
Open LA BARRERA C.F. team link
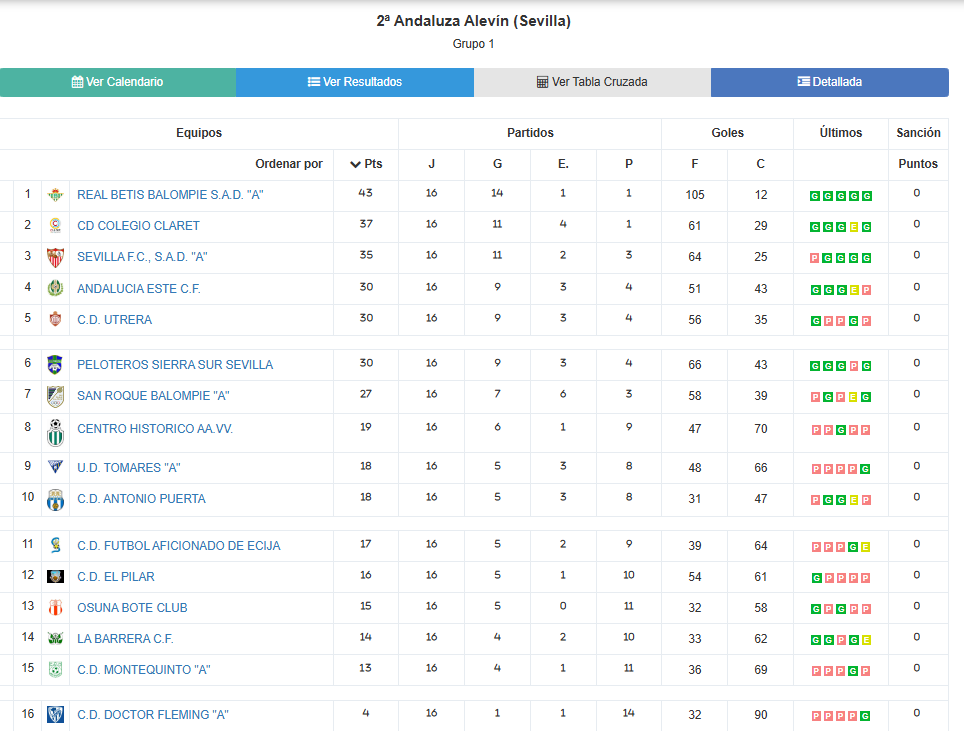(125, 639)
